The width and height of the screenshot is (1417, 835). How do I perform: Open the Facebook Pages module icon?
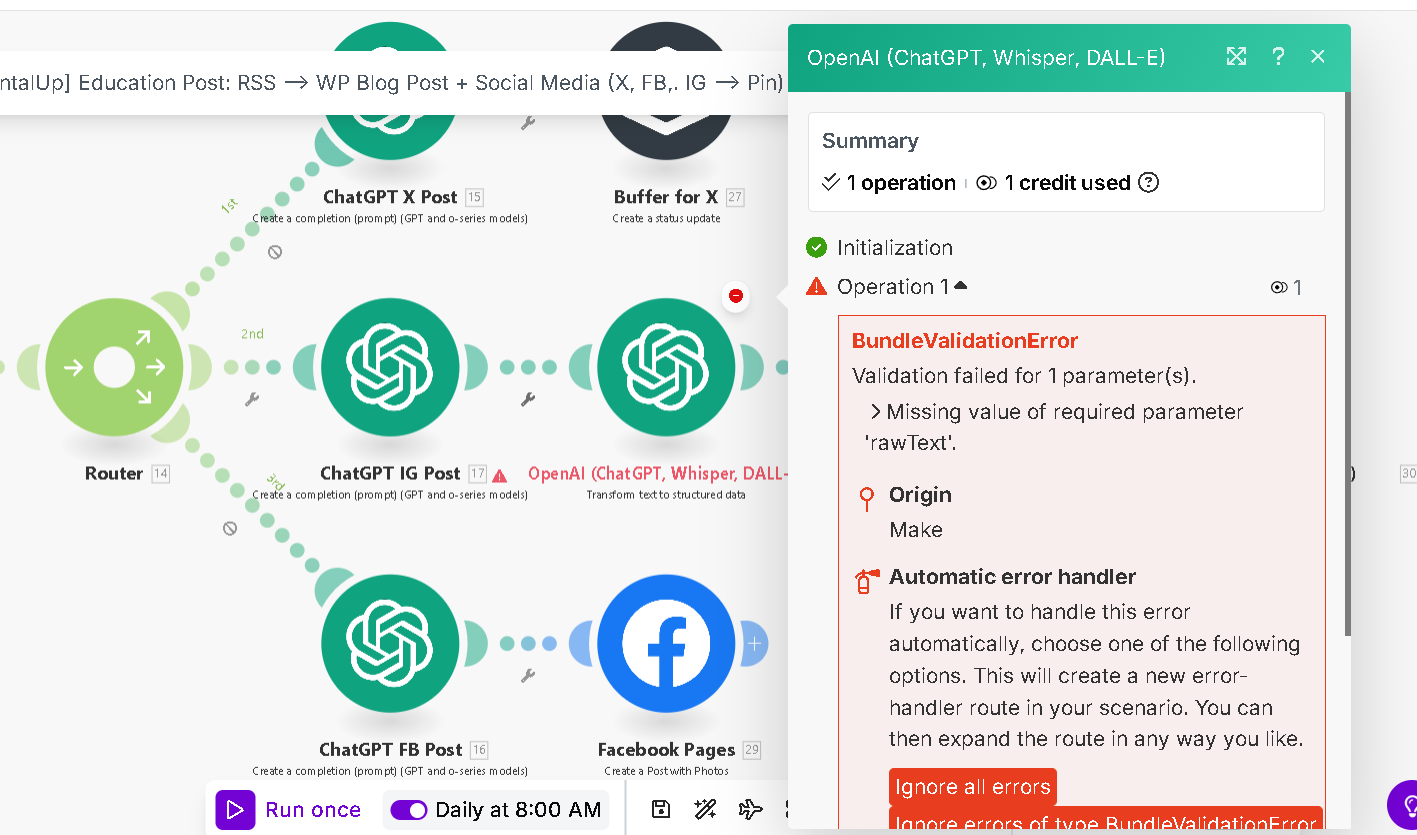[666, 643]
